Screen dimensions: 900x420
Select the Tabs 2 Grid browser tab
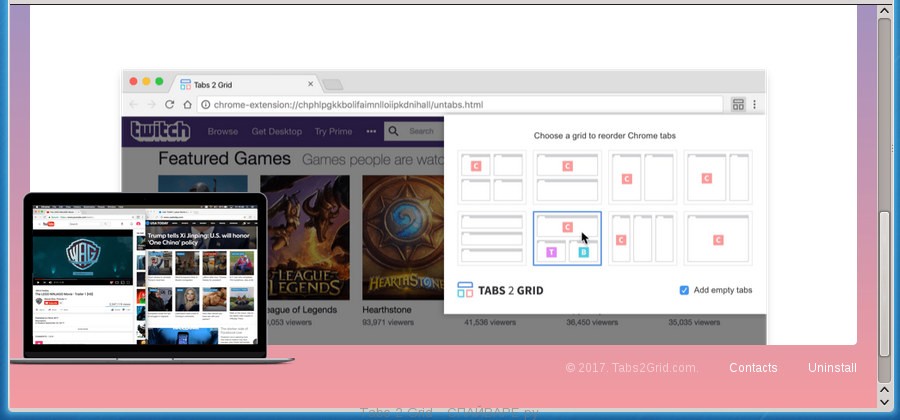tap(246, 84)
